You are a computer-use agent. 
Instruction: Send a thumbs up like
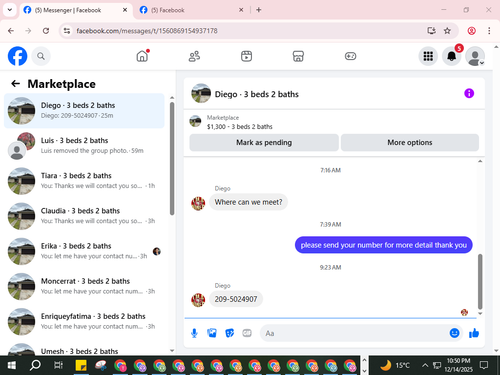(474, 333)
